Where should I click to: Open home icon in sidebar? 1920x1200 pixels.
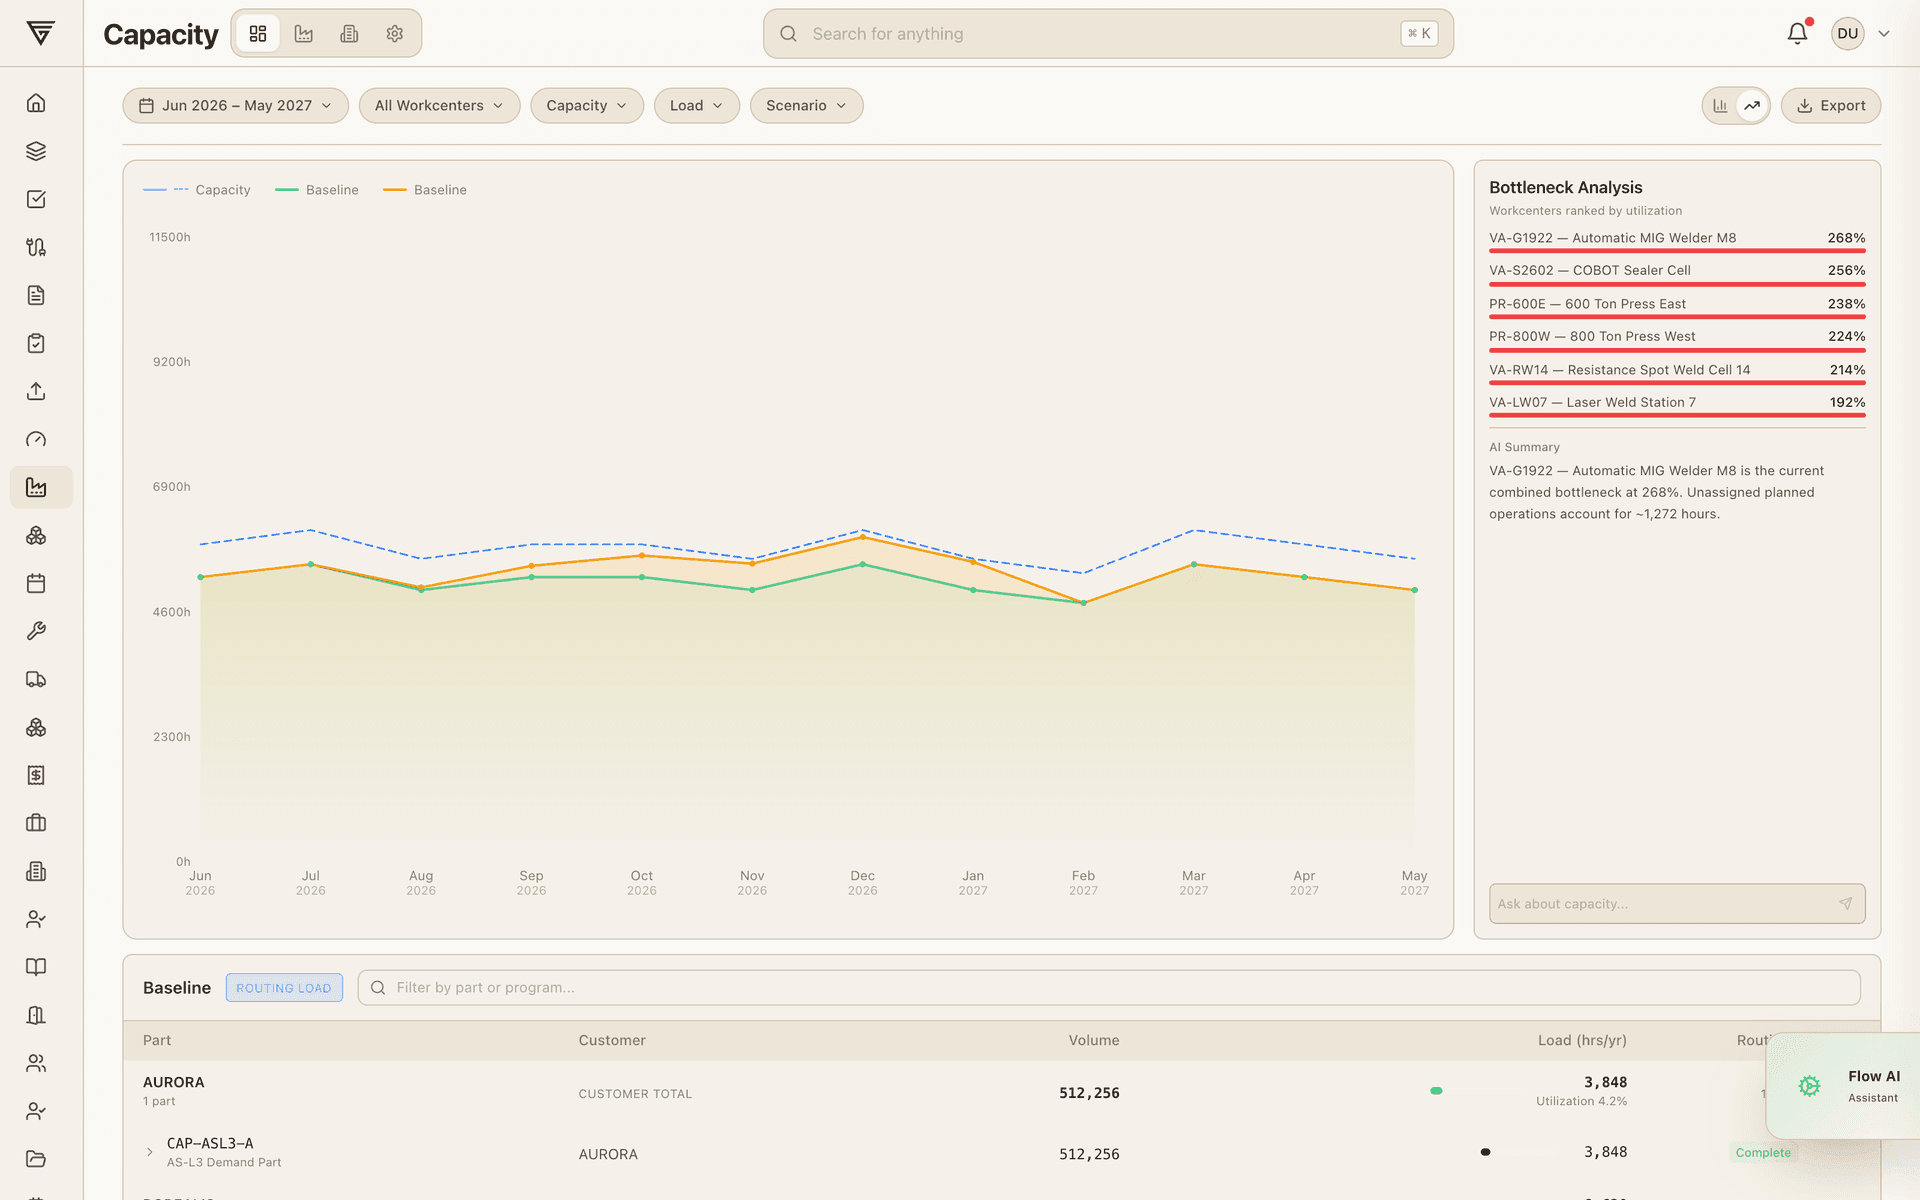[x=36, y=103]
